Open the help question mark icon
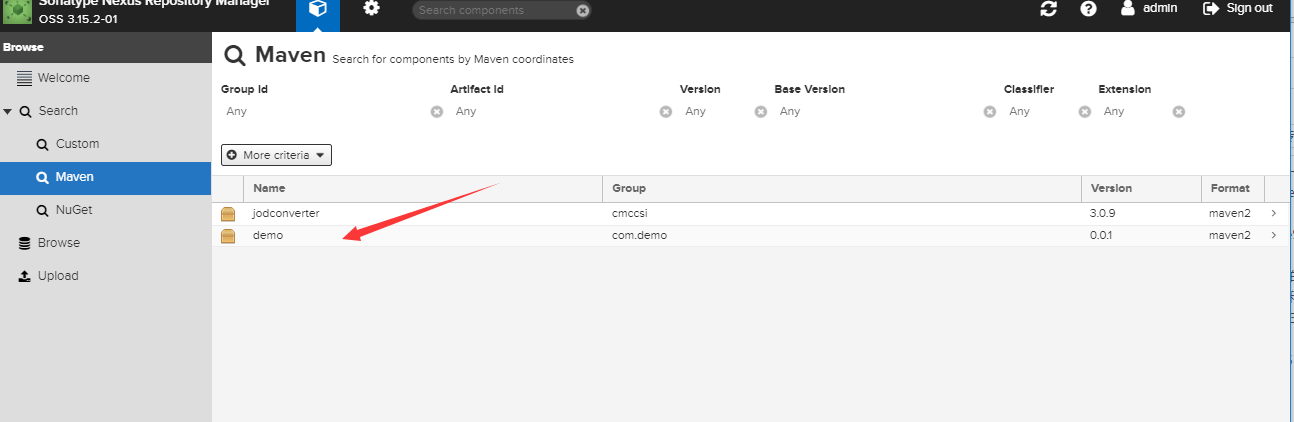The width and height of the screenshot is (1294, 422). tap(1089, 9)
